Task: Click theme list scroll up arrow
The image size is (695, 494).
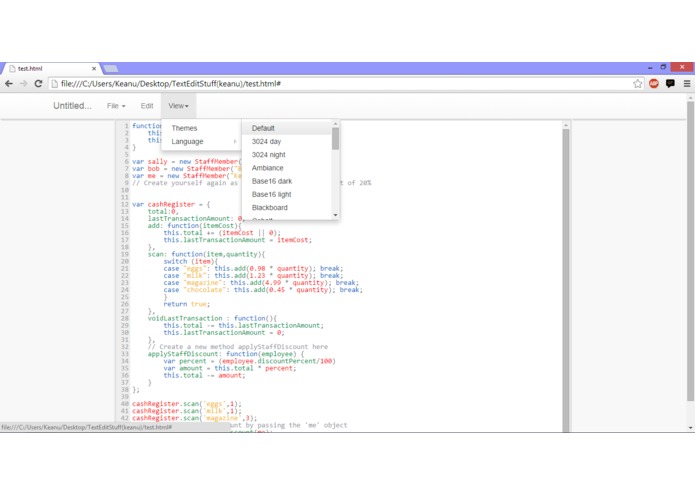Action: pyautogui.click(x=336, y=124)
